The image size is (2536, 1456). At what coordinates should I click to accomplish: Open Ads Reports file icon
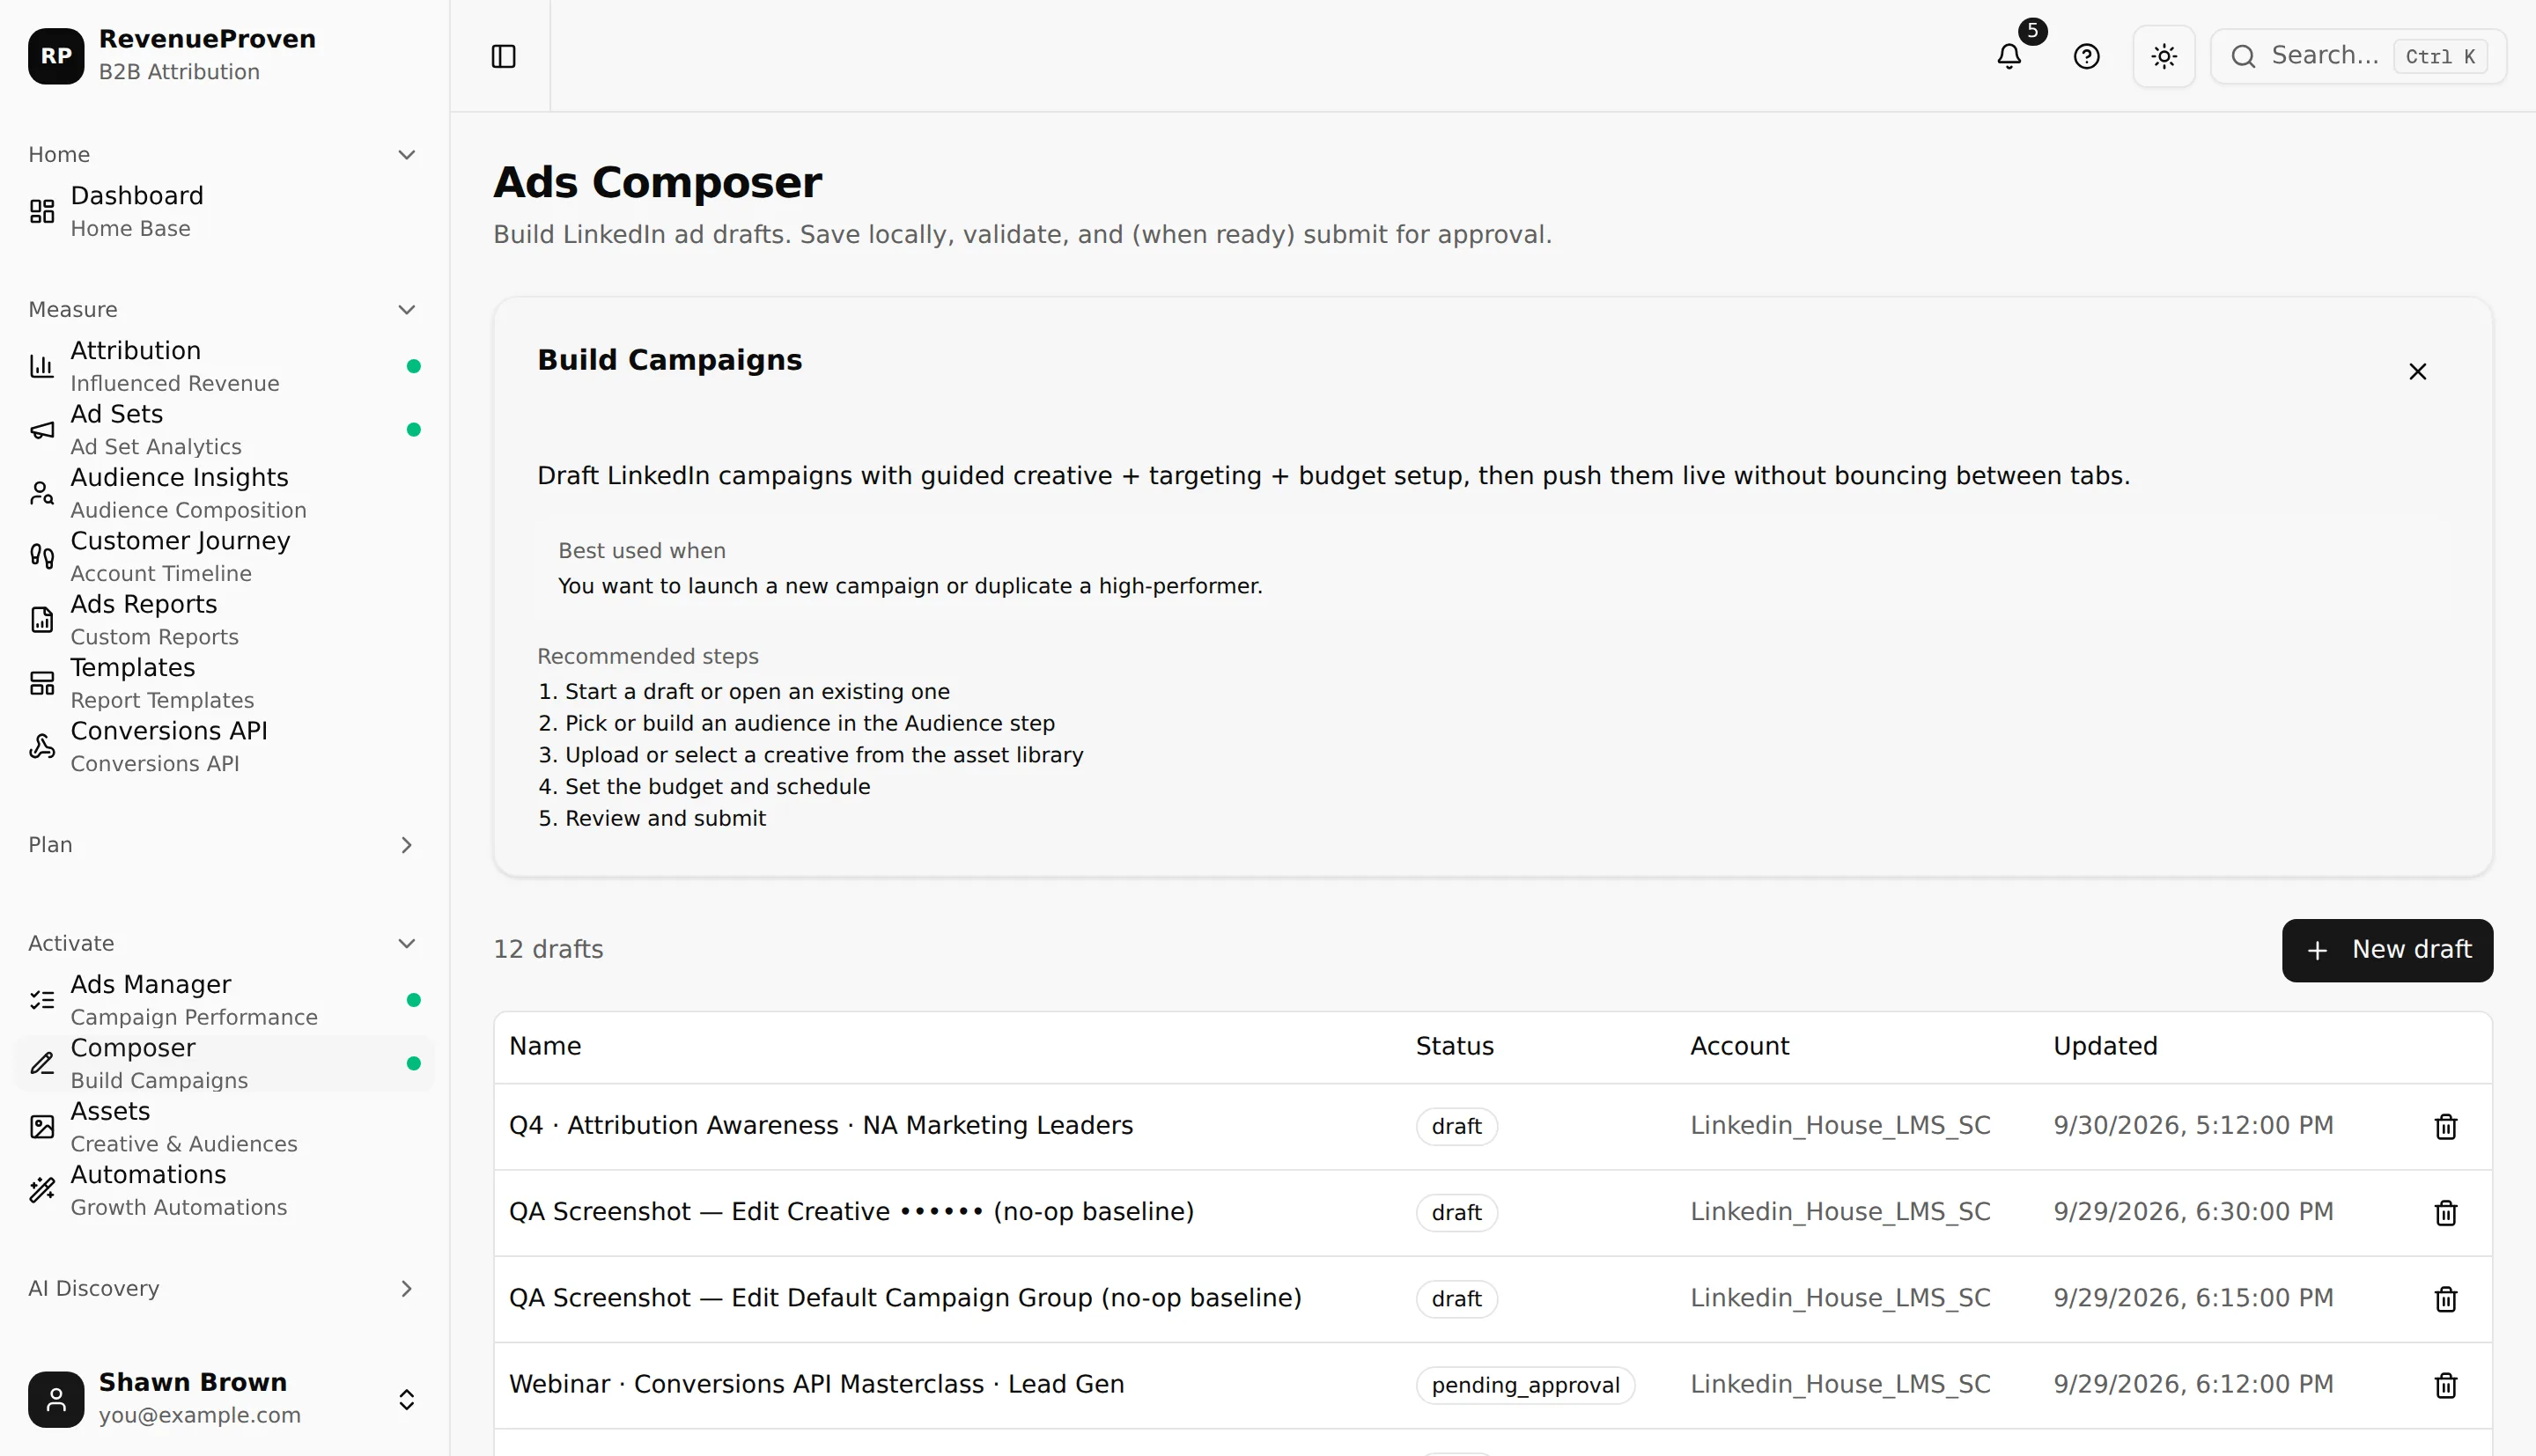click(x=42, y=620)
